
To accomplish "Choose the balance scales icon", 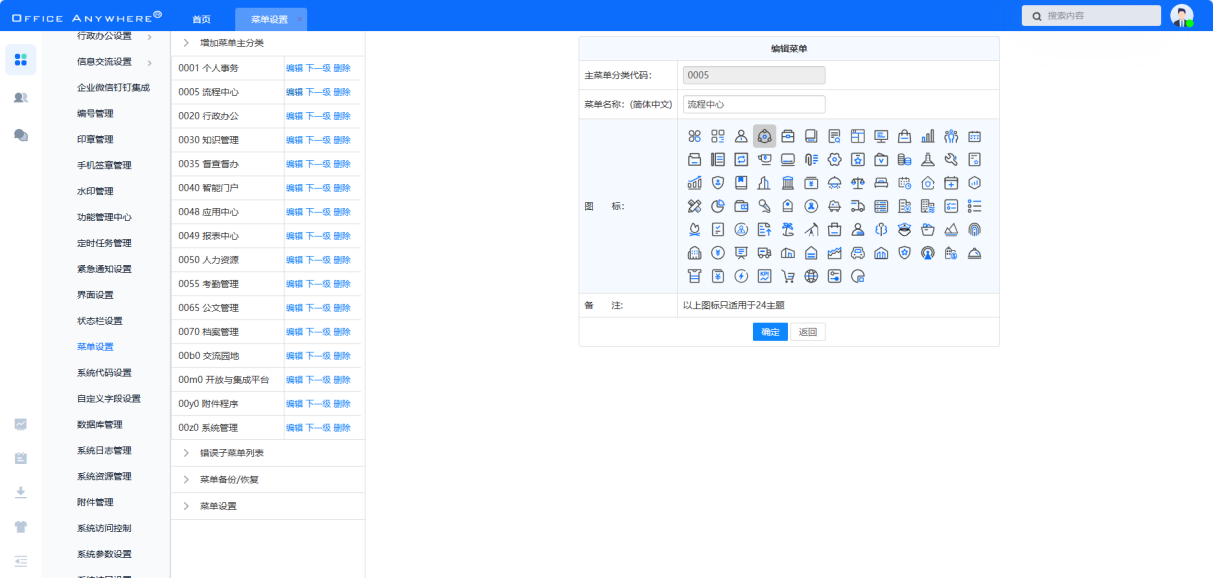I will pos(858,183).
